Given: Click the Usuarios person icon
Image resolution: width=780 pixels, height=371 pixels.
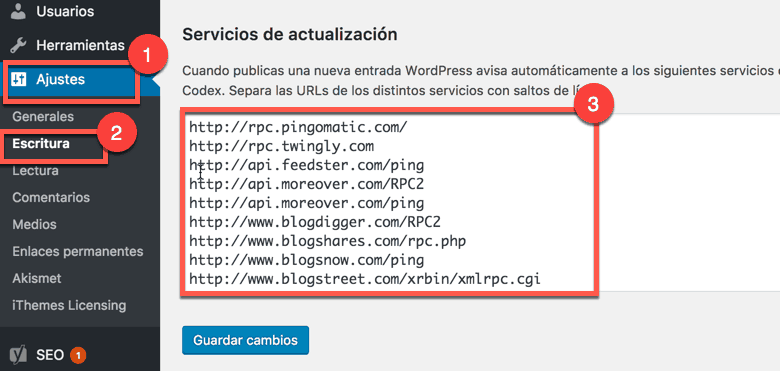Looking at the screenshot, I should click(x=18, y=10).
